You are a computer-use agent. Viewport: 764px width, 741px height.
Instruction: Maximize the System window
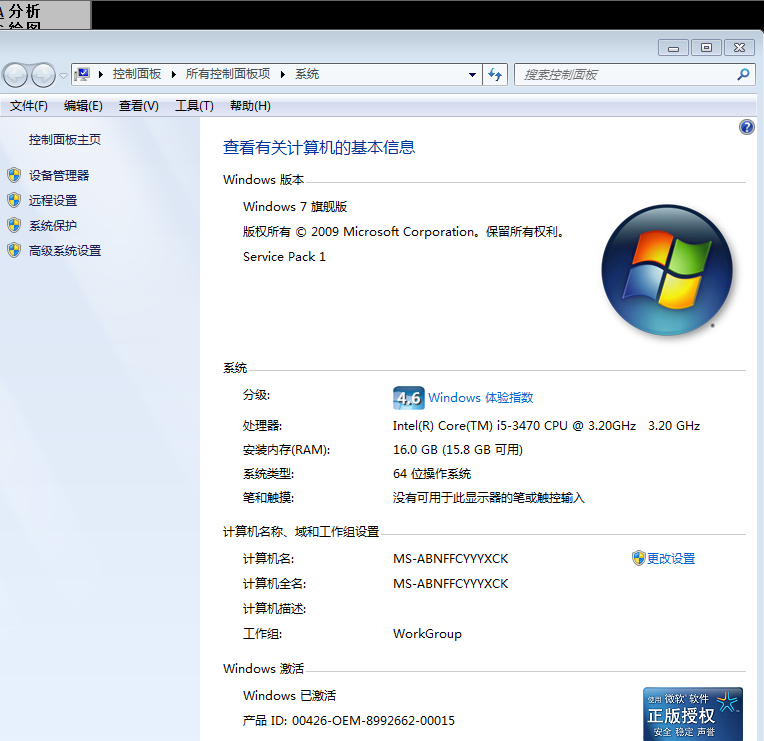point(706,48)
